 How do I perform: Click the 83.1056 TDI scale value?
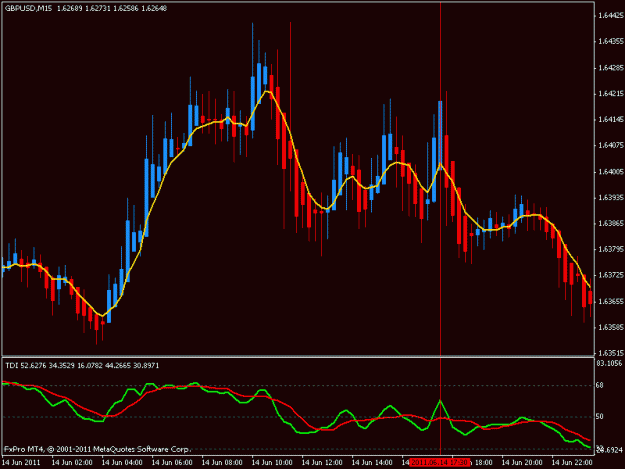(x=609, y=363)
